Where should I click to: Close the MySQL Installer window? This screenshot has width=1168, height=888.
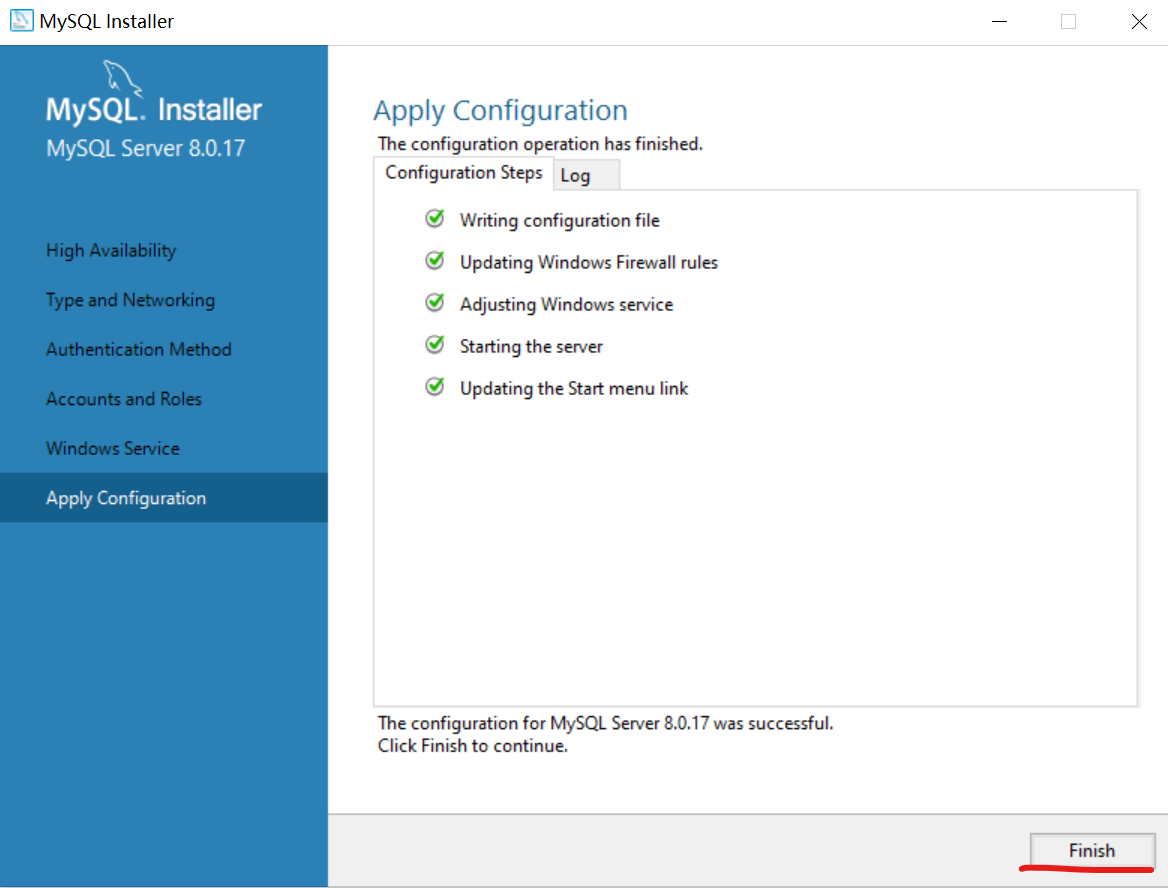(1139, 22)
